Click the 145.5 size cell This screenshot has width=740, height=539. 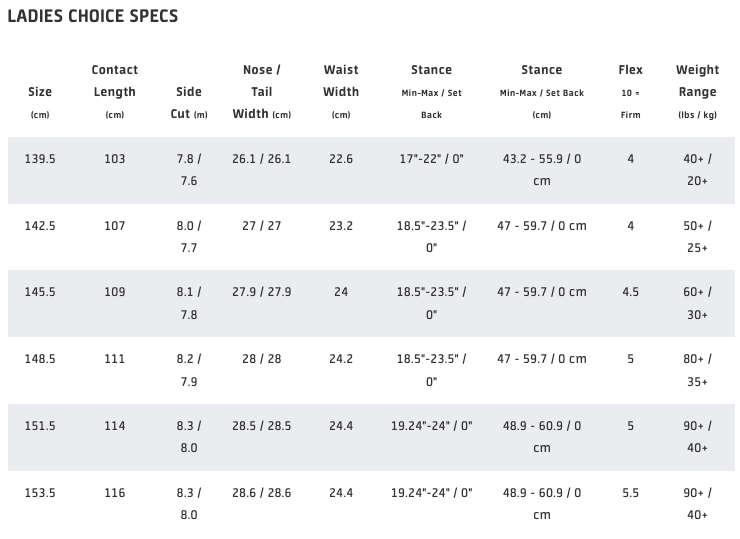coord(40,292)
